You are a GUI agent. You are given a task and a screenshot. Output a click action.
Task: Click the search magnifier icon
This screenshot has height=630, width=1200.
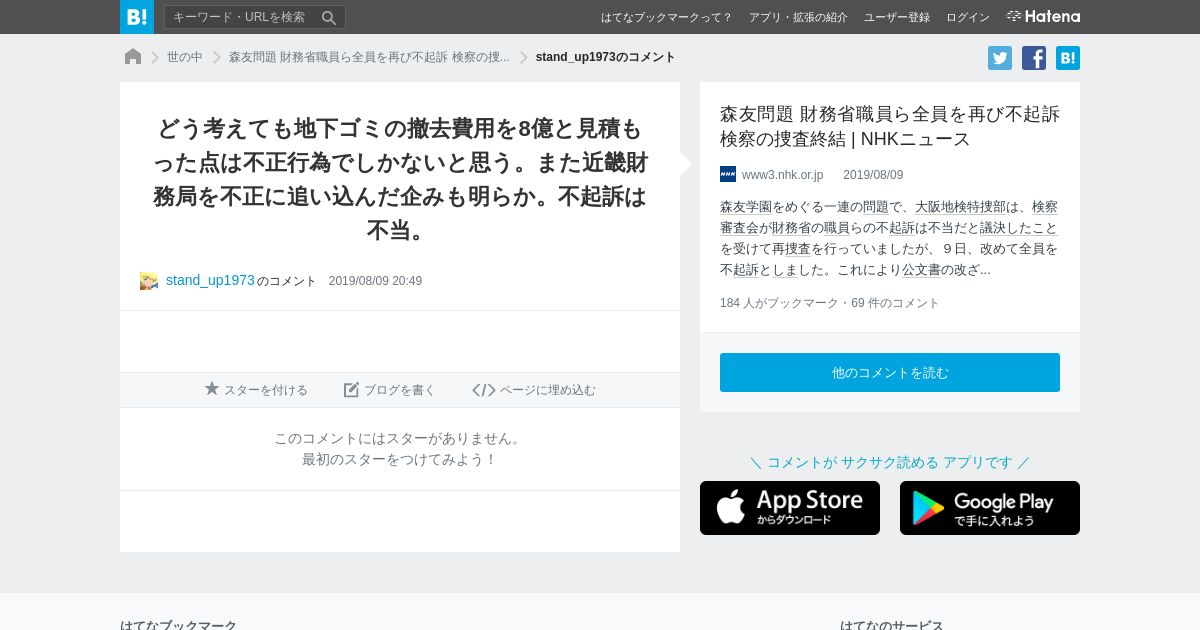pos(329,17)
